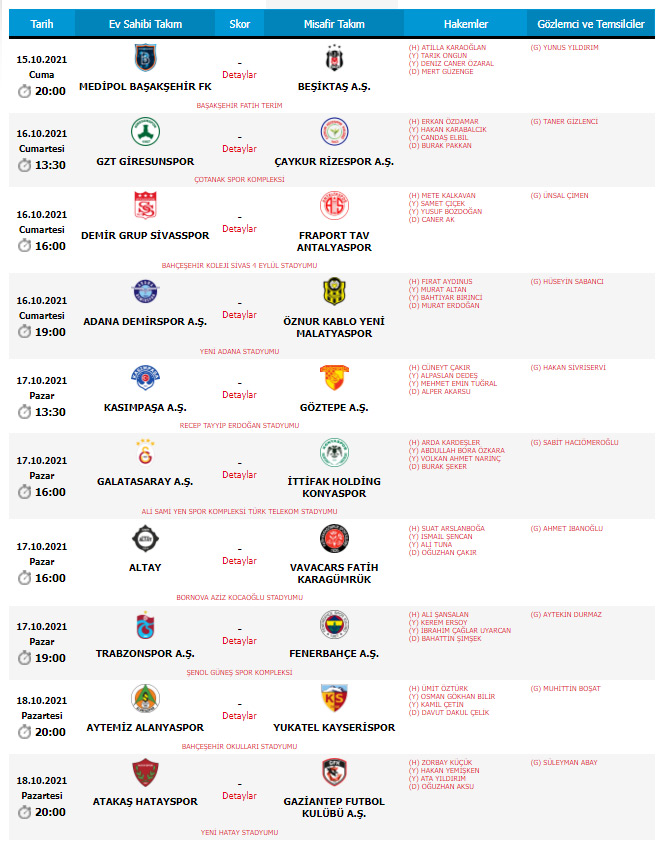Viewport: 656px width, 843px height.
Task: Click the Galatasaray A.Ş. club emblem
Action: (x=145, y=453)
